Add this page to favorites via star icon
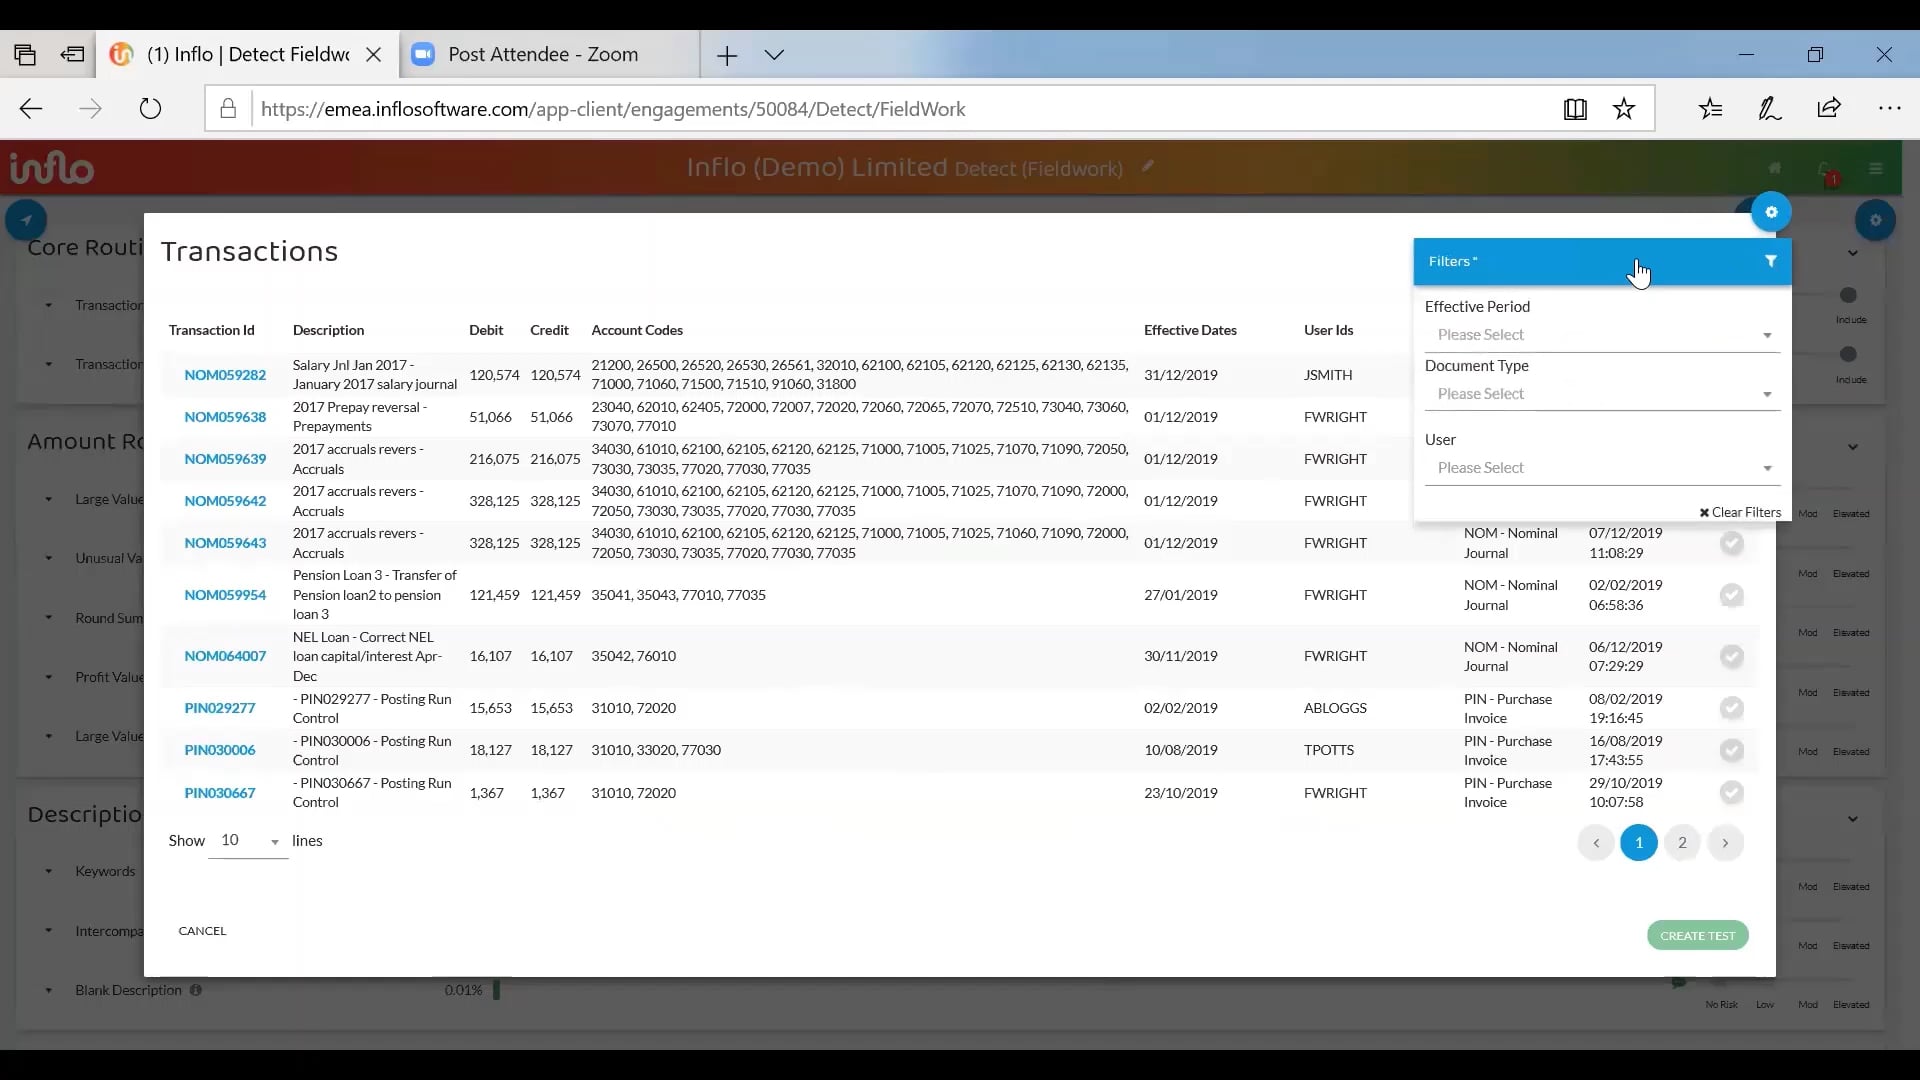The image size is (1920, 1080). click(1625, 109)
